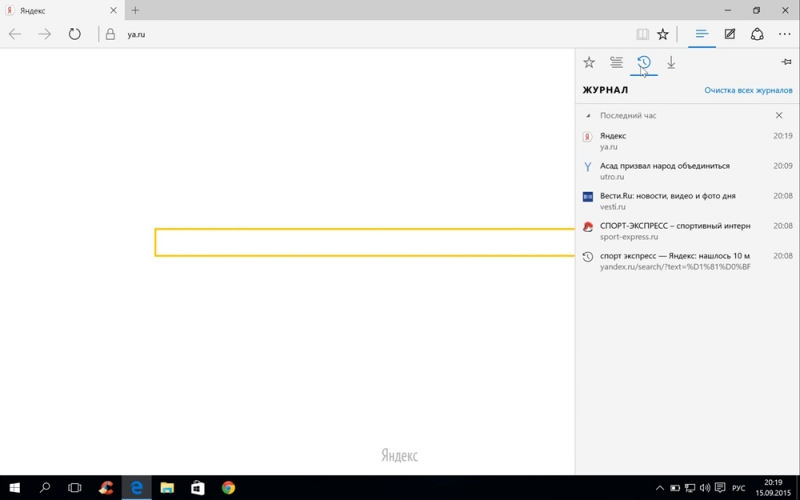This screenshot has height=500, width=800.
Task: Click the lock icon in address bar
Action: [110, 34]
